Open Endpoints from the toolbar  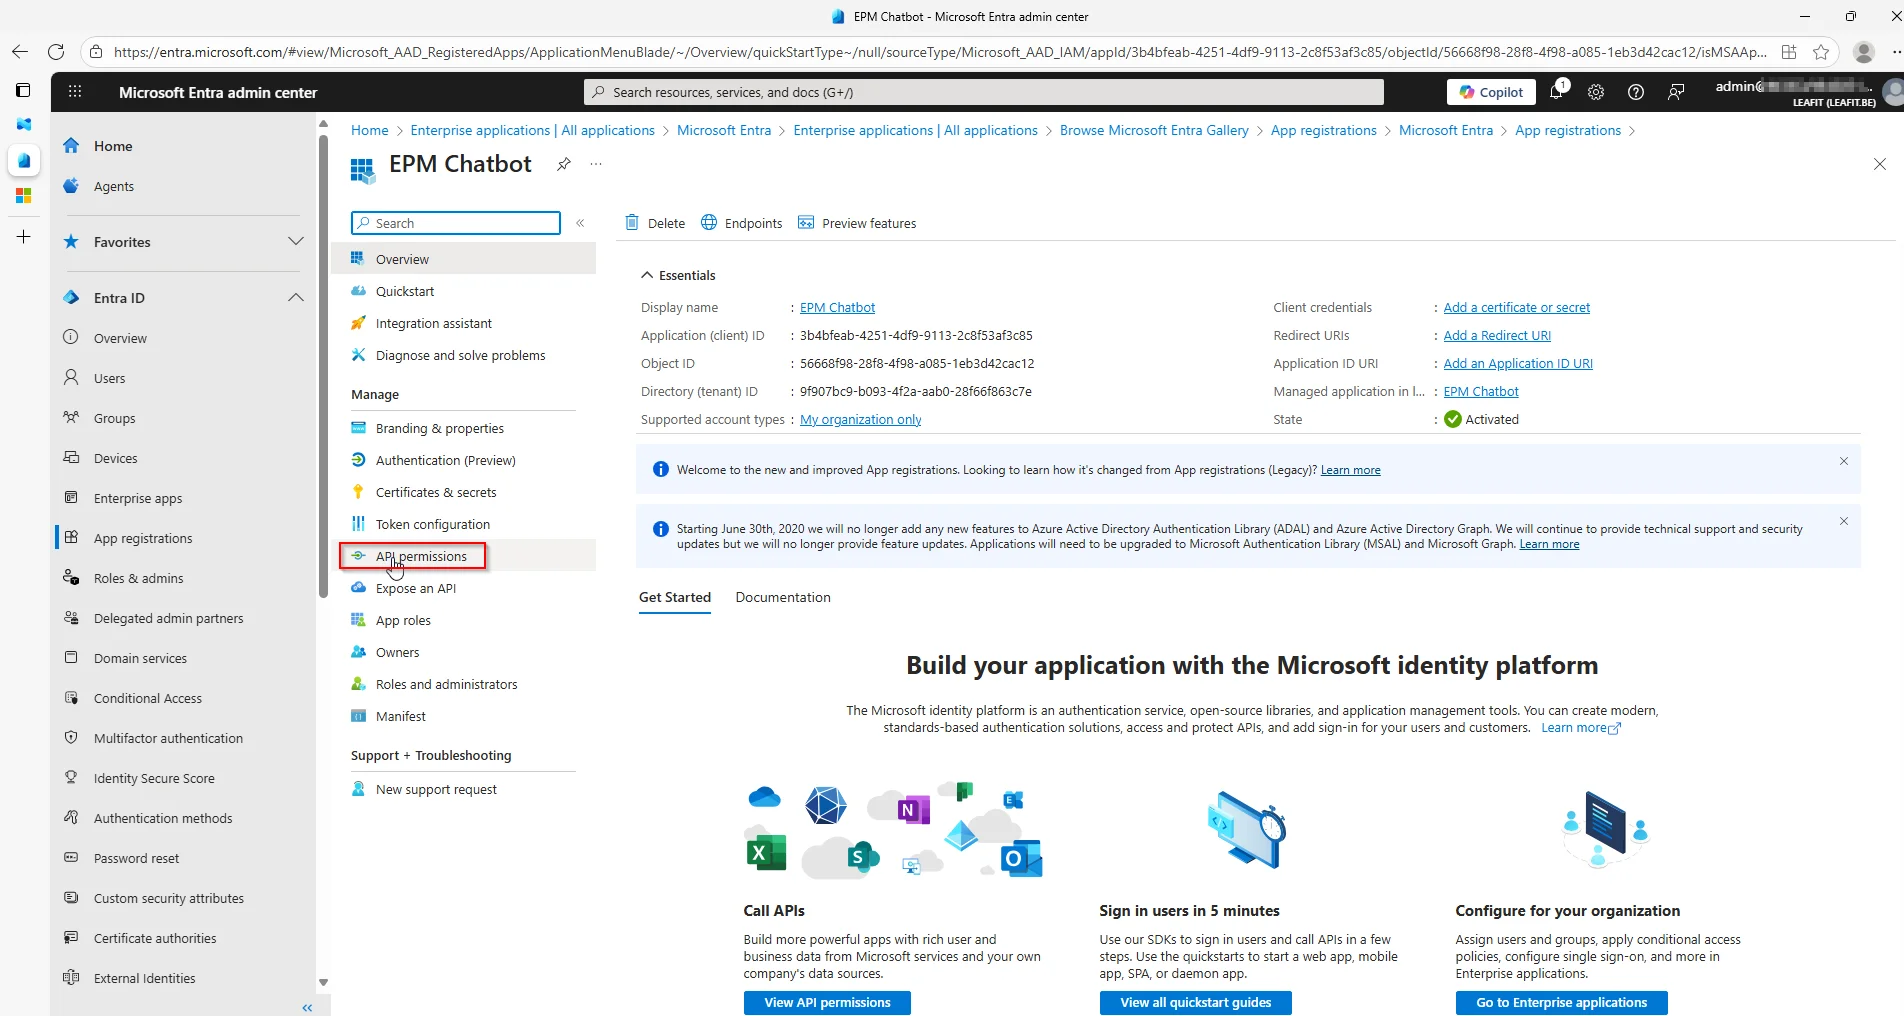pyautogui.click(x=741, y=223)
